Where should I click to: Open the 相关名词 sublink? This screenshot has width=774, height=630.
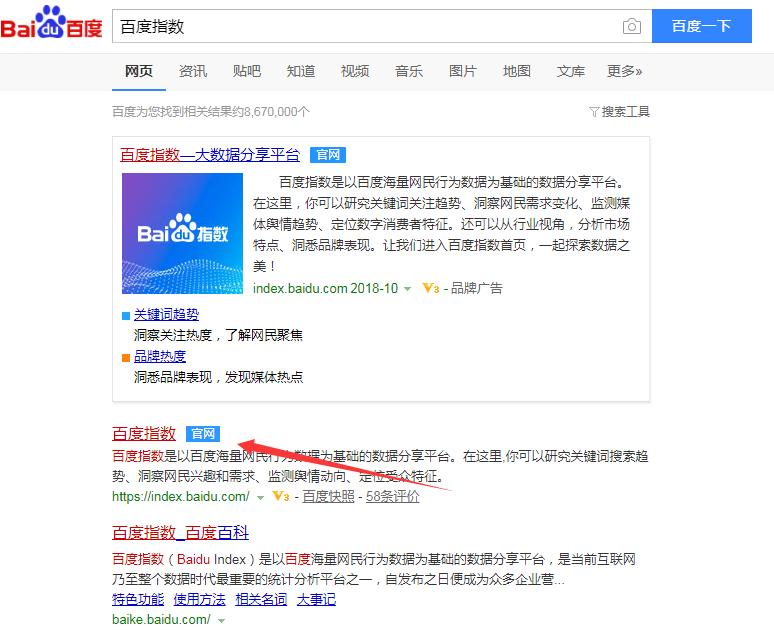tap(261, 599)
